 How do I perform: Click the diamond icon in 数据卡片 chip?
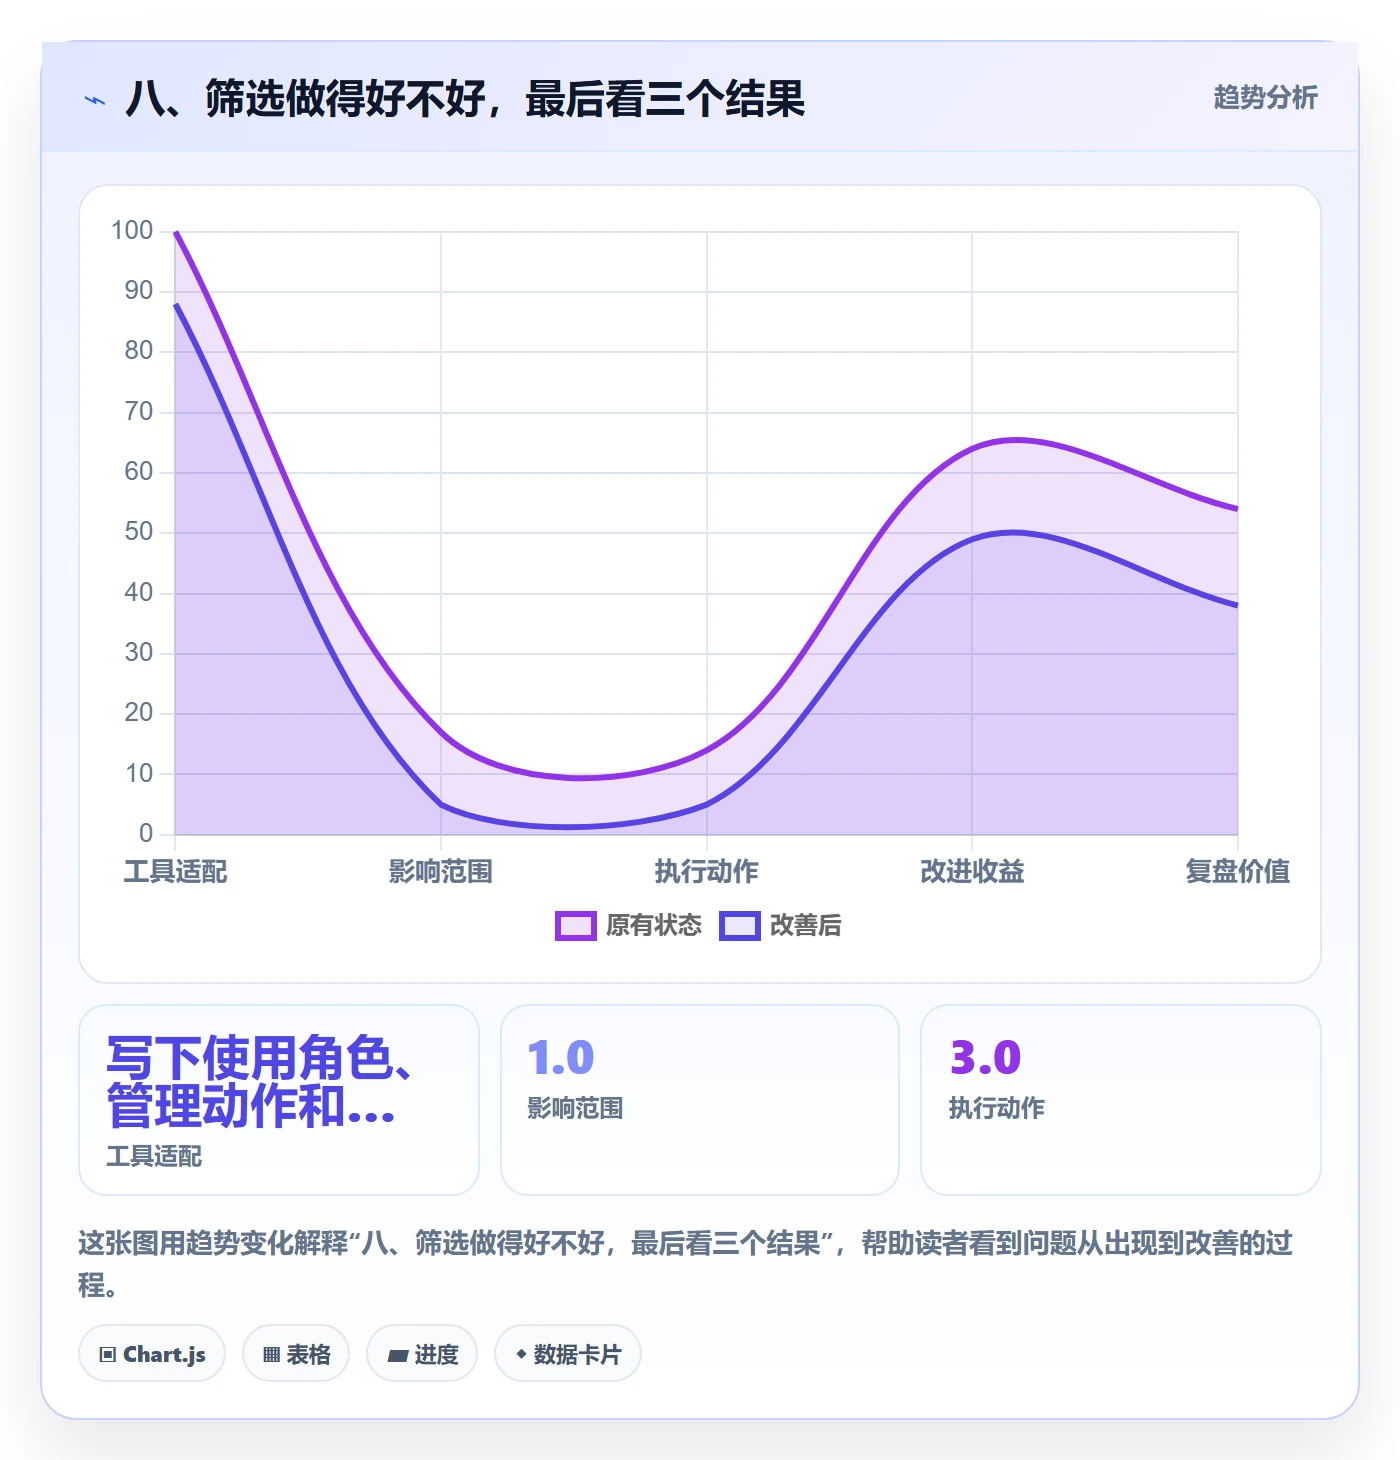tap(521, 1354)
